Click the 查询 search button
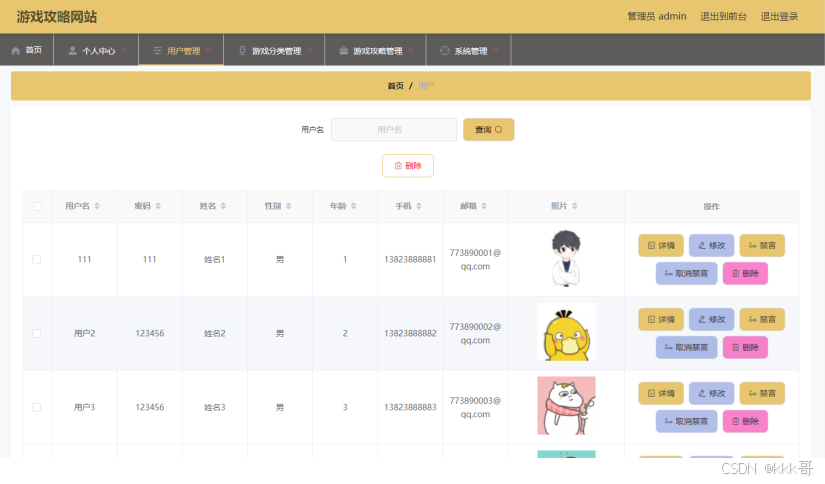 488,129
